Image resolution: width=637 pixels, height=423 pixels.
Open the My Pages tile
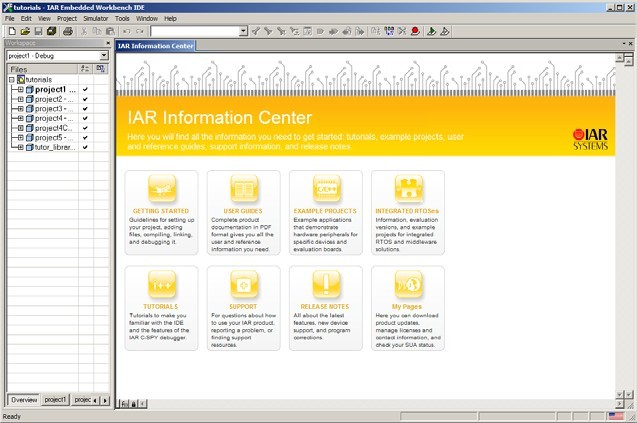407,308
